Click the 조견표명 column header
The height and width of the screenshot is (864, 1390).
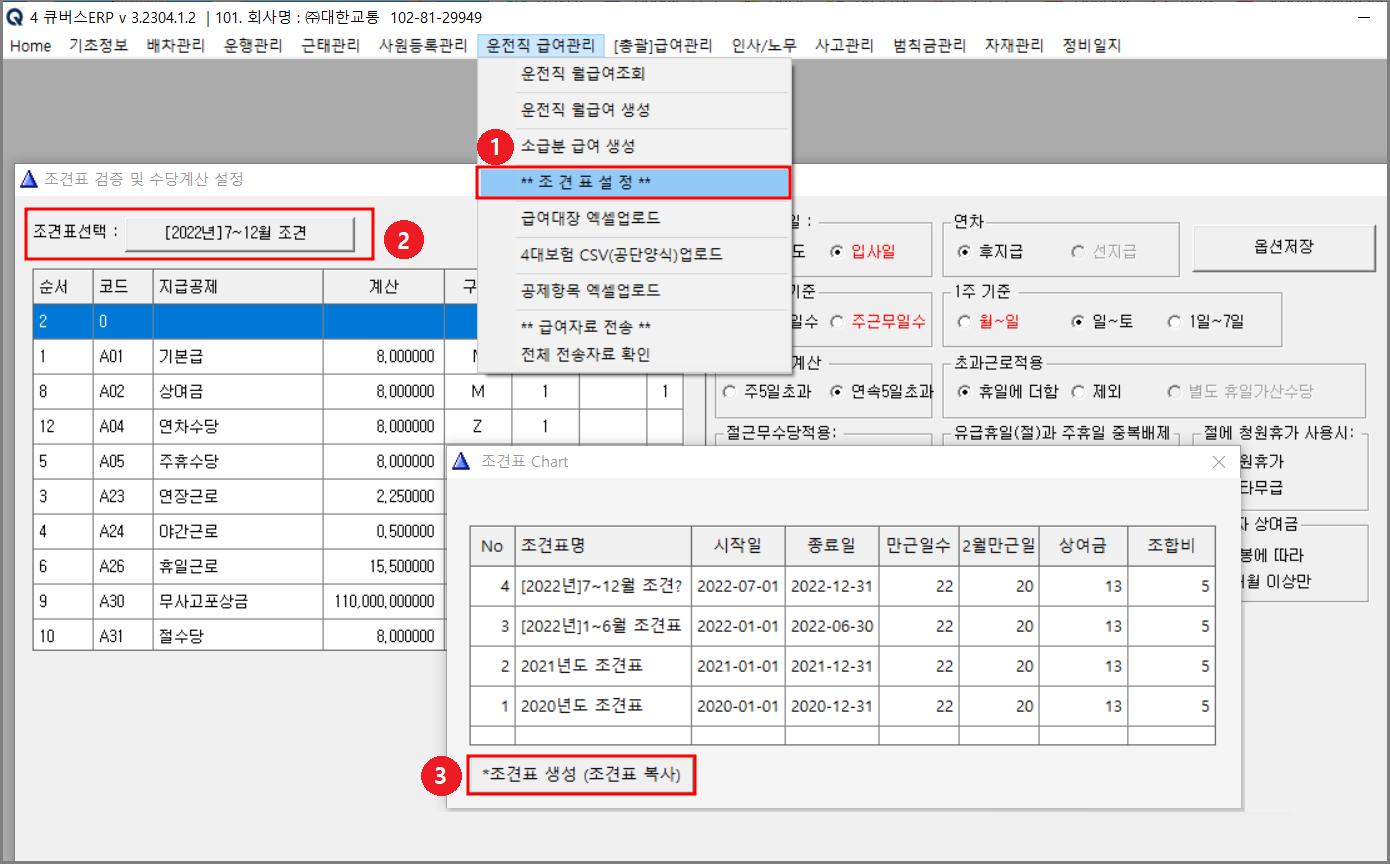(x=602, y=546)
